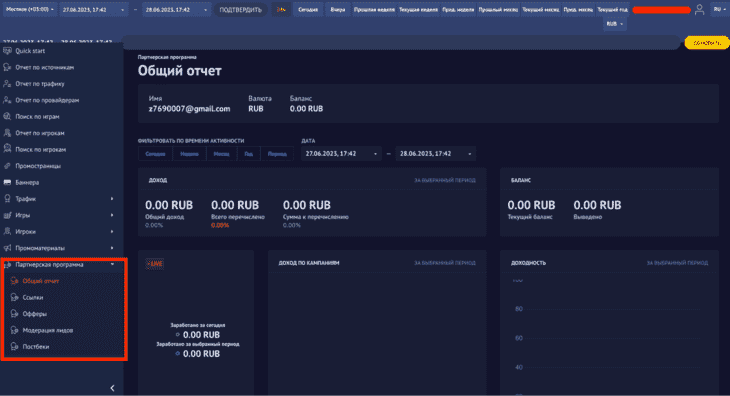Open the top-bar end date 28.06.2023 dropdown
Image resolution: width=730 pixels, height=396 pixels.
(176, 9)
